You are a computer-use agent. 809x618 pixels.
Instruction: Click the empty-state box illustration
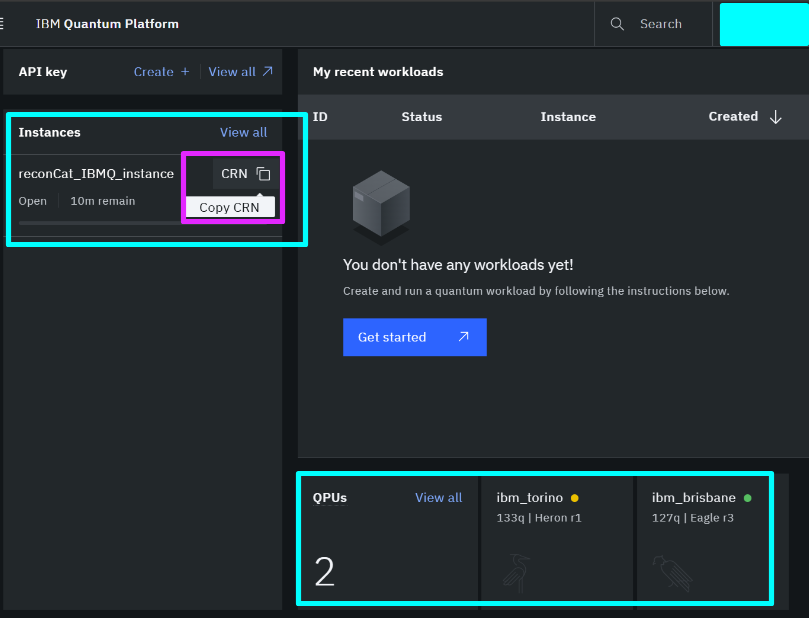[381, 206]
